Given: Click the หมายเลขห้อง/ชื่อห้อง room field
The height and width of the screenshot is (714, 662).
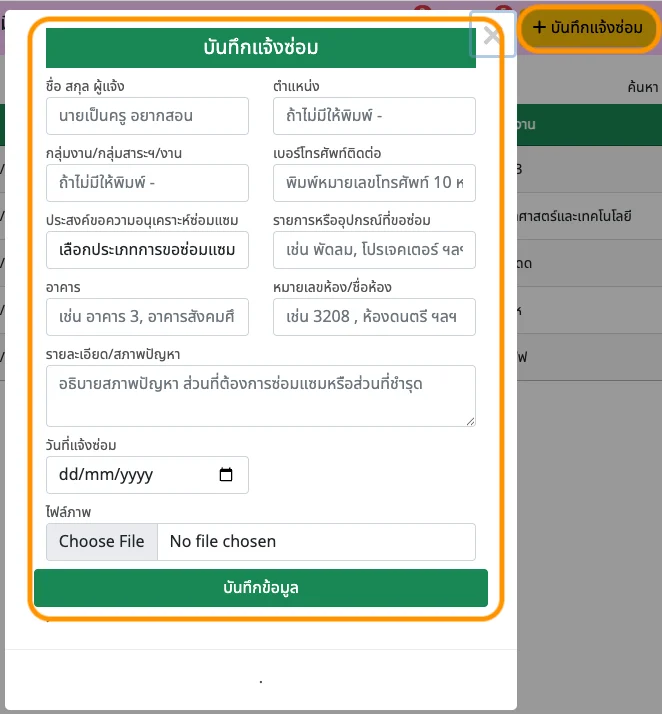Looking at the screenshot, I should click(x=374, y=317).
